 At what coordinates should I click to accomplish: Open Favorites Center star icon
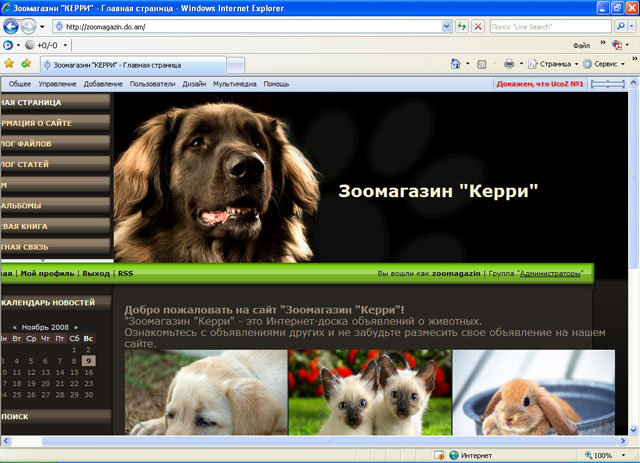pos(9,64)
